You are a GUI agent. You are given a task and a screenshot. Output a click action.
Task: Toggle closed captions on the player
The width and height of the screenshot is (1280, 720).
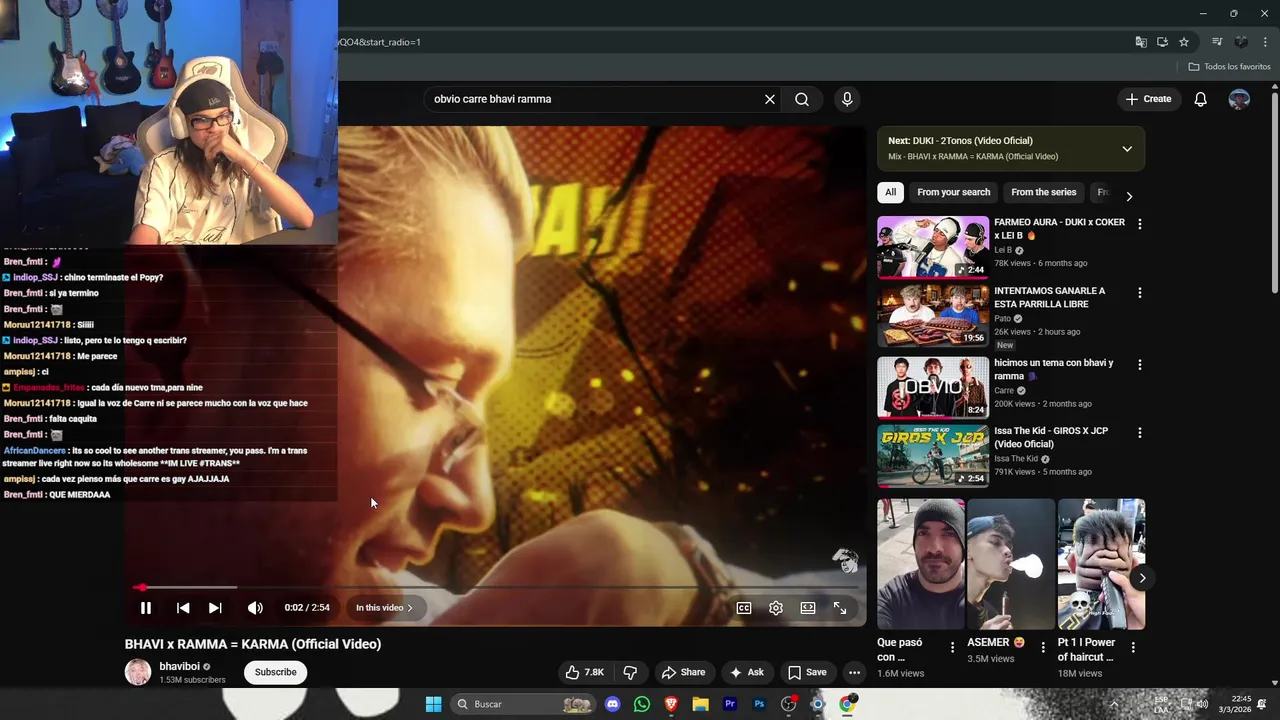click(x=744, y=608)
